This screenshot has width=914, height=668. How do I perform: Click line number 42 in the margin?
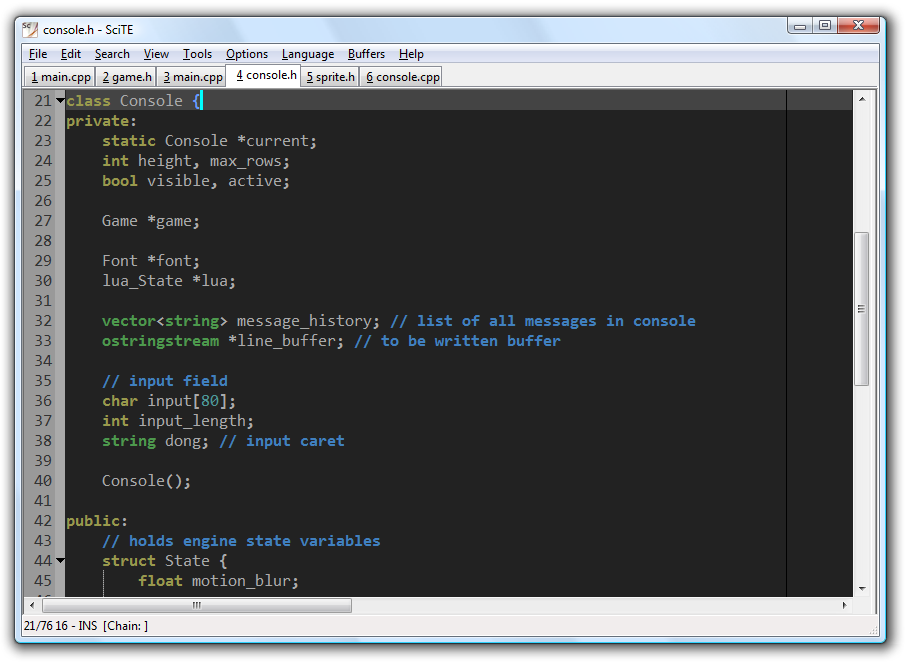click(43, 521)
